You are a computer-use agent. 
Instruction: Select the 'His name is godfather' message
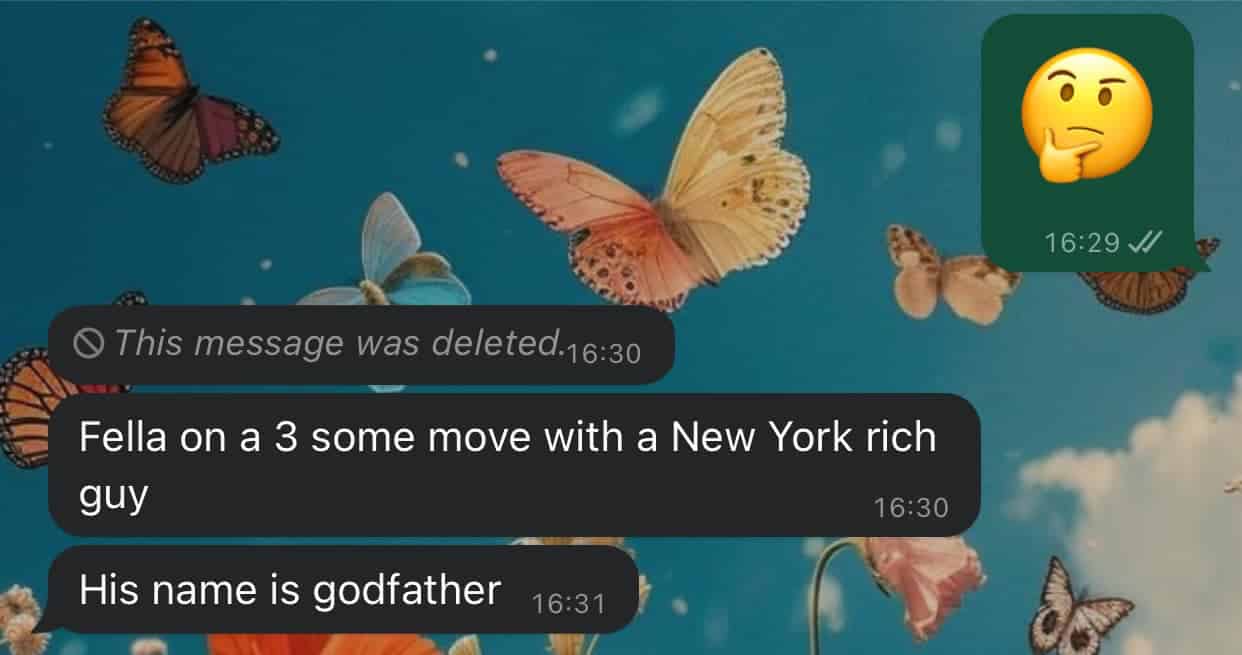coord(343,590)
